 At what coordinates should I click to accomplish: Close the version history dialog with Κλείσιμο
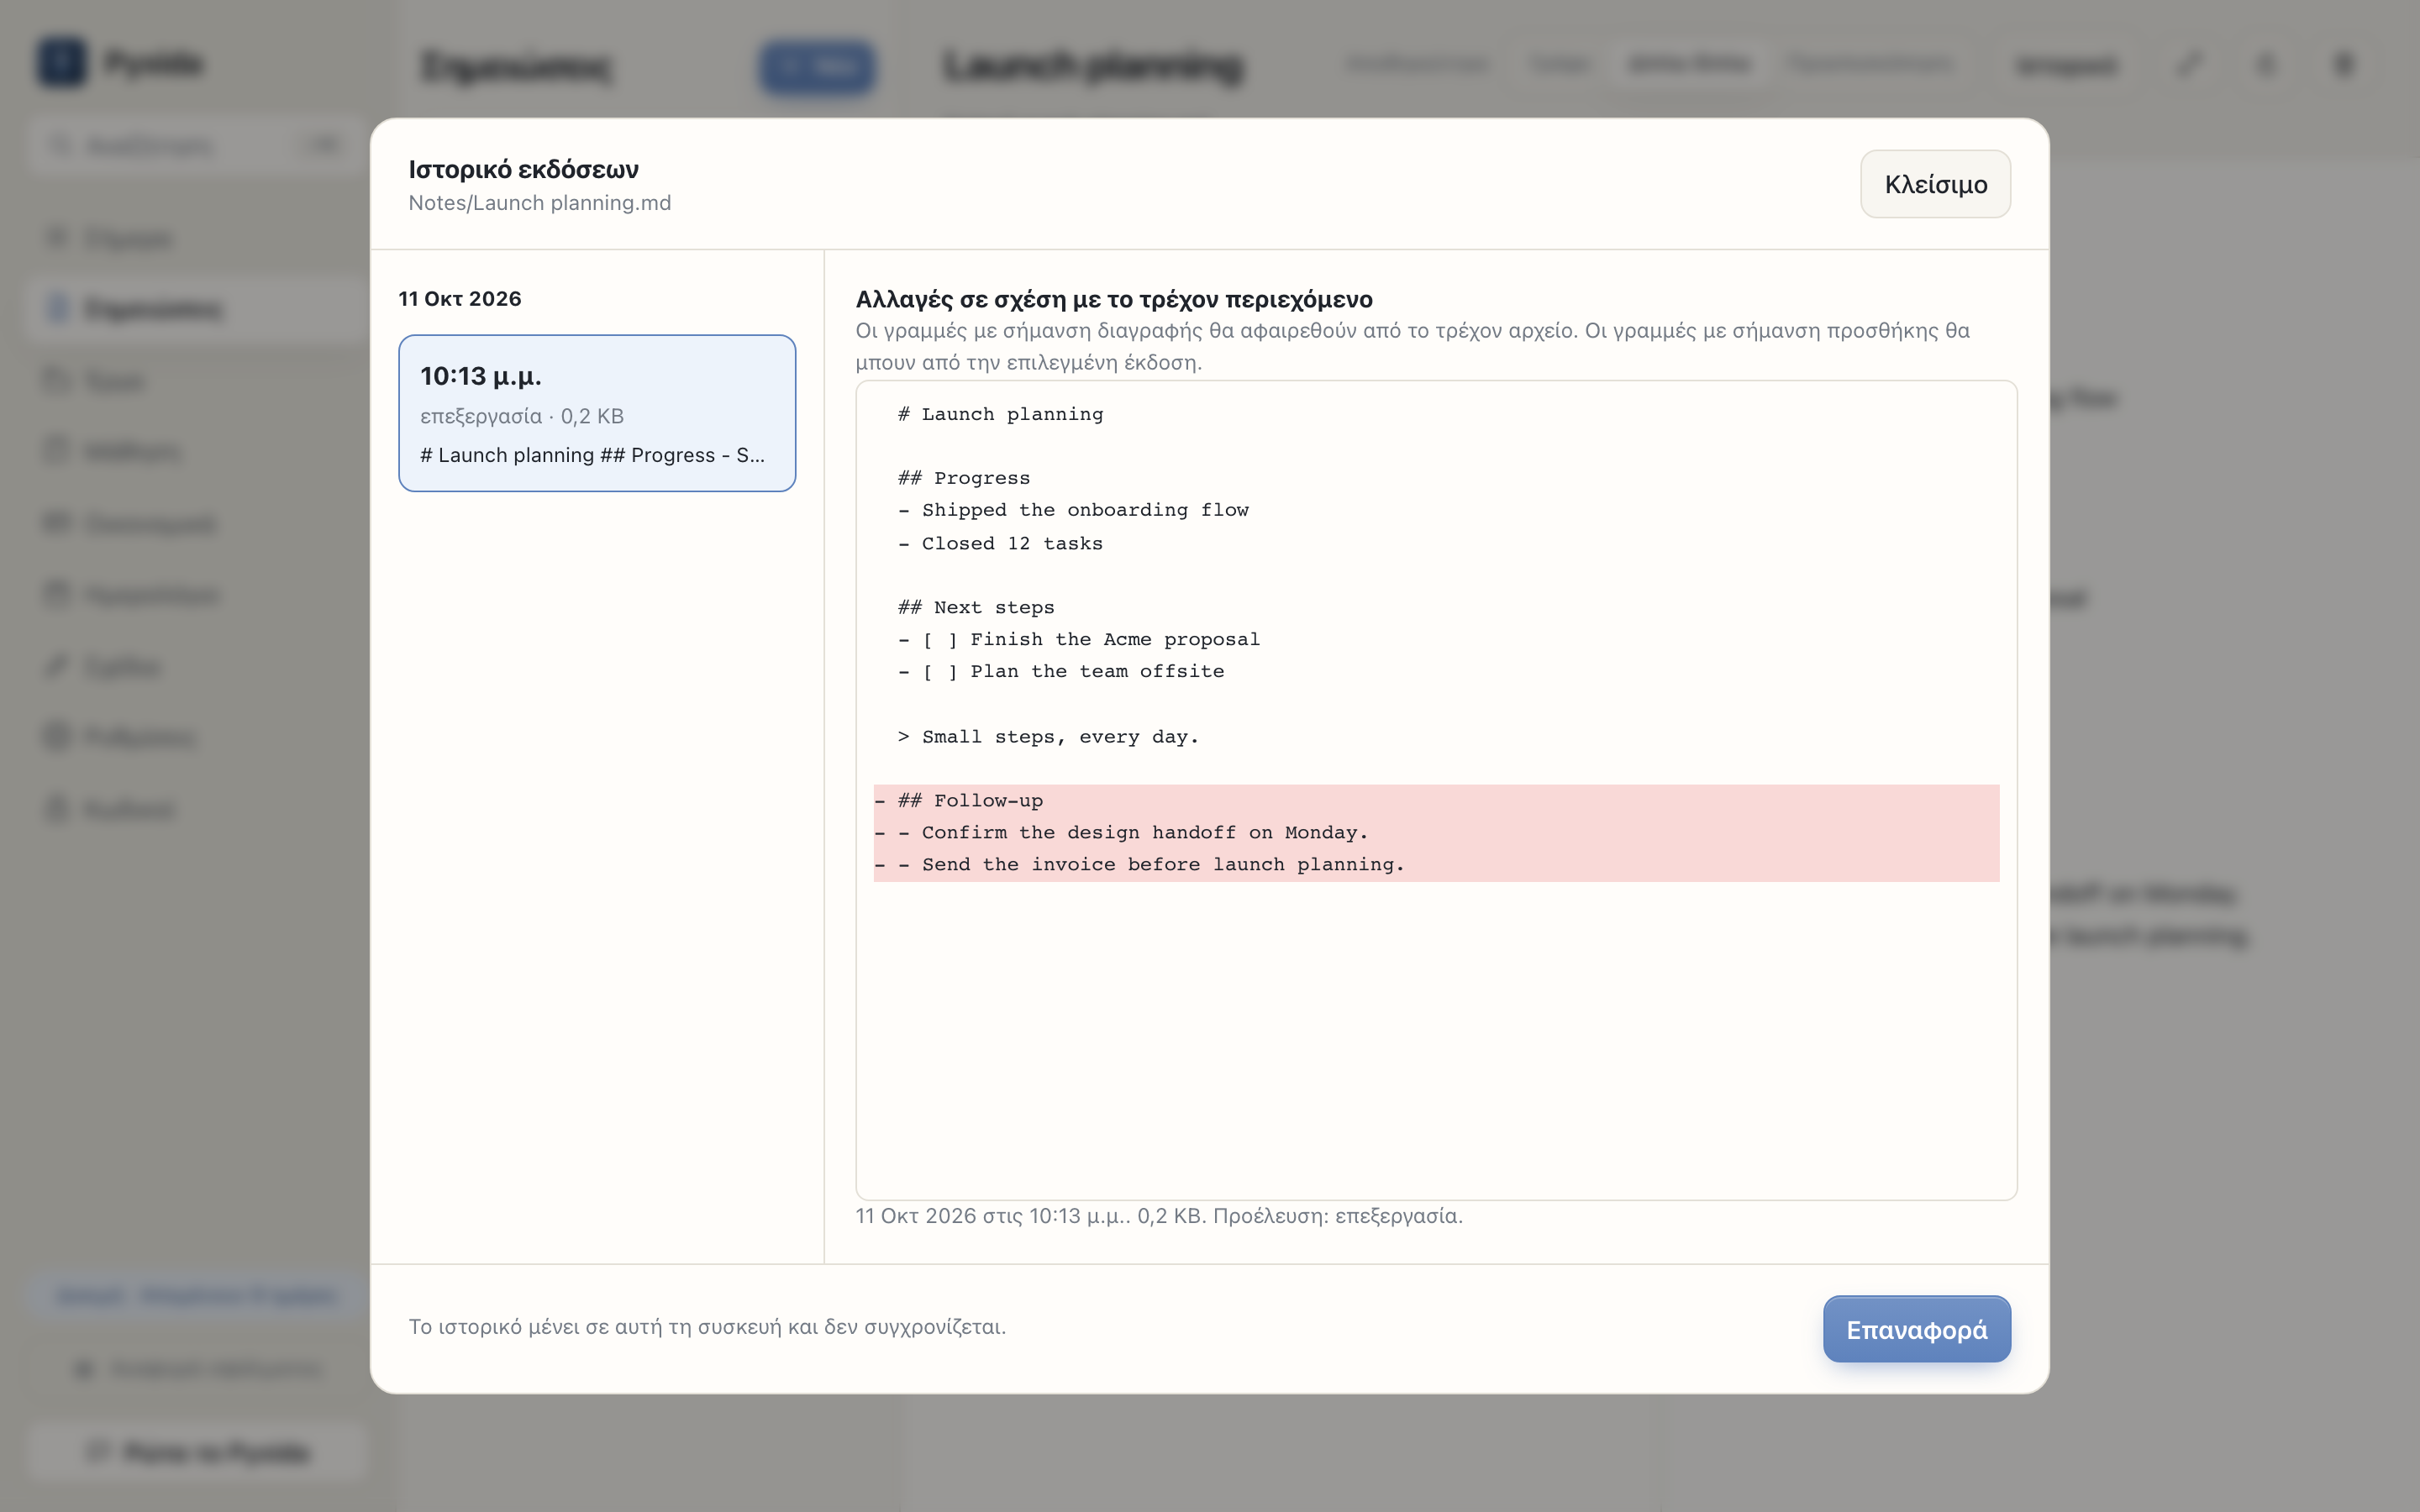coord(1935,184)
